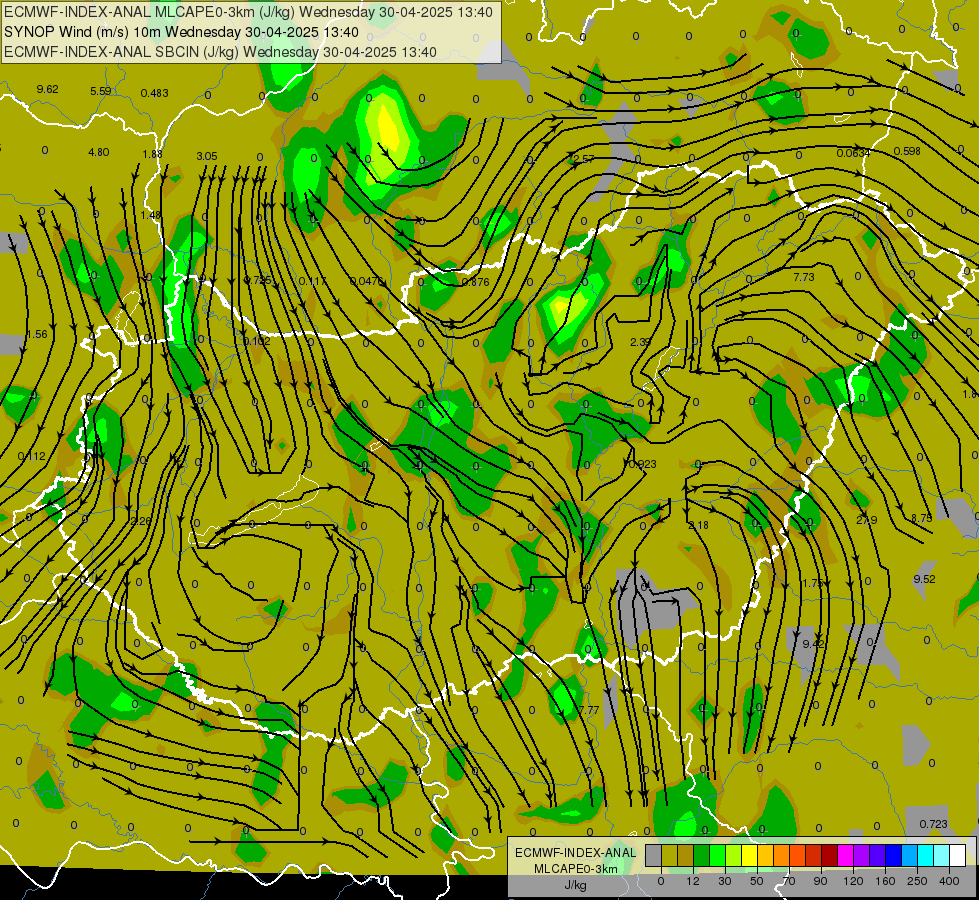Click the legend tick value '70'

[789, 881]
